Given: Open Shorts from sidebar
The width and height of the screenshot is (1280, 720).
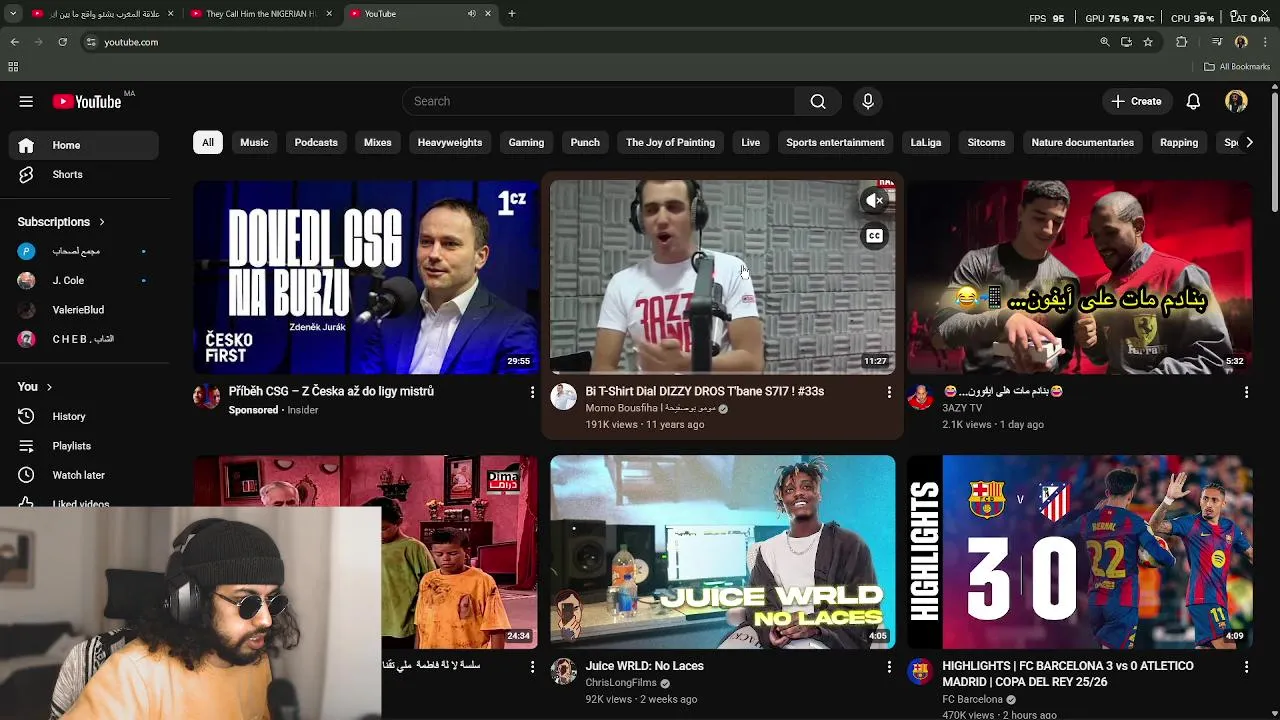Looking at the screenshot, I should (x=83, y=174).
